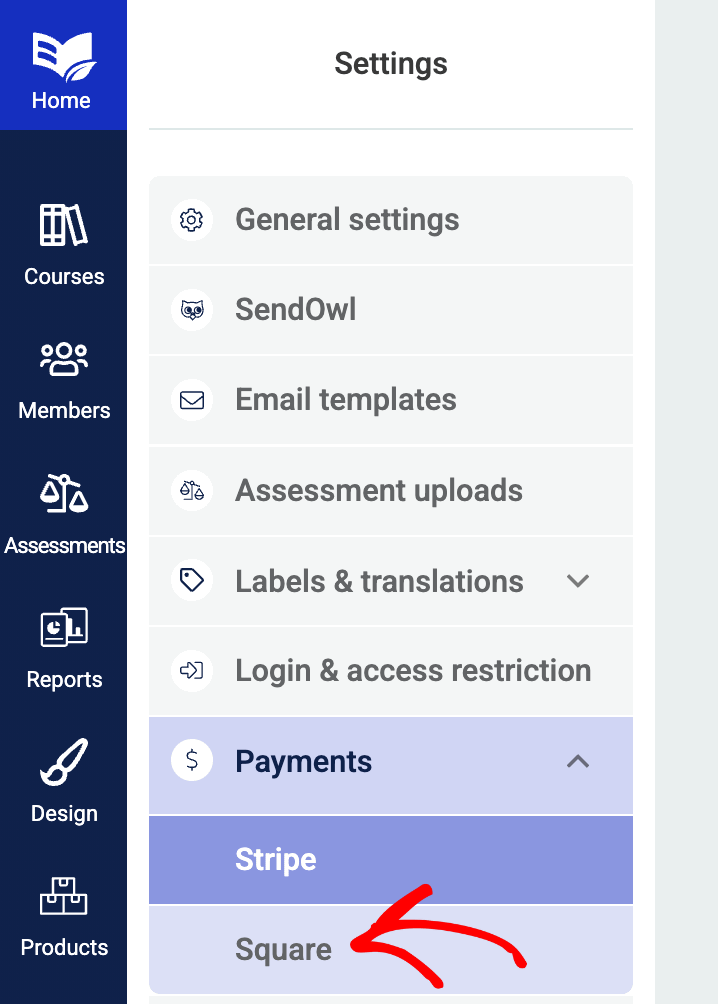Viewport: 718px width, 1004px height.
Task: Select the Stripe payment submenu item
Action: click(x=276, y=860)
